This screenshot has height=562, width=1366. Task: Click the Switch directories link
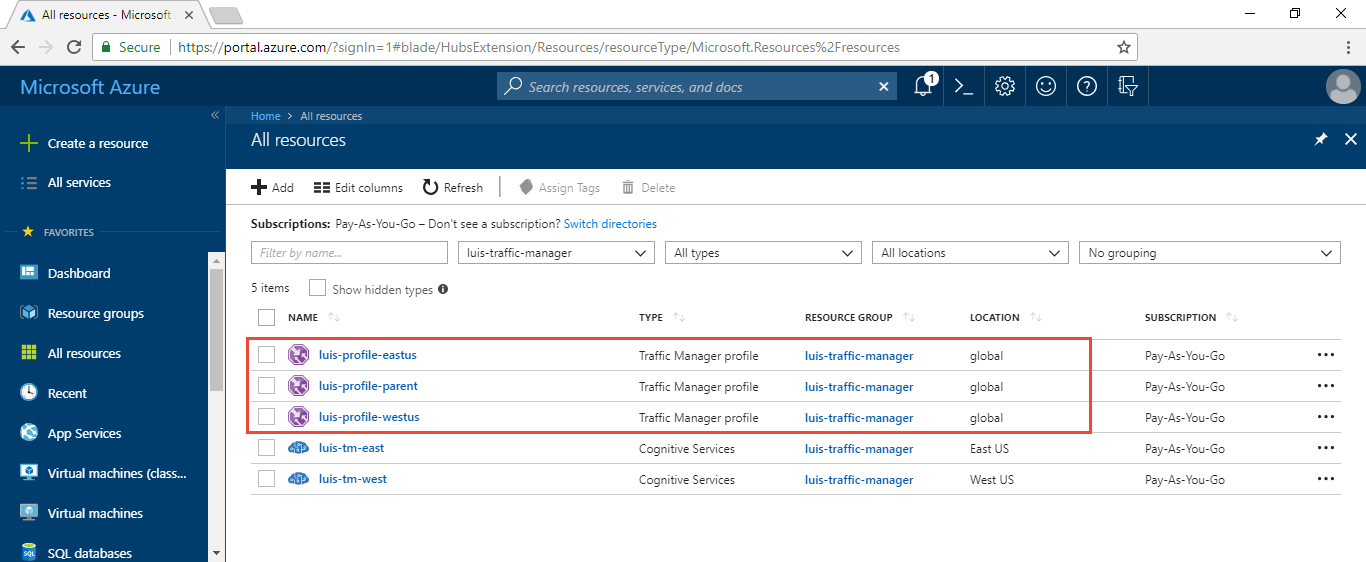610,224
